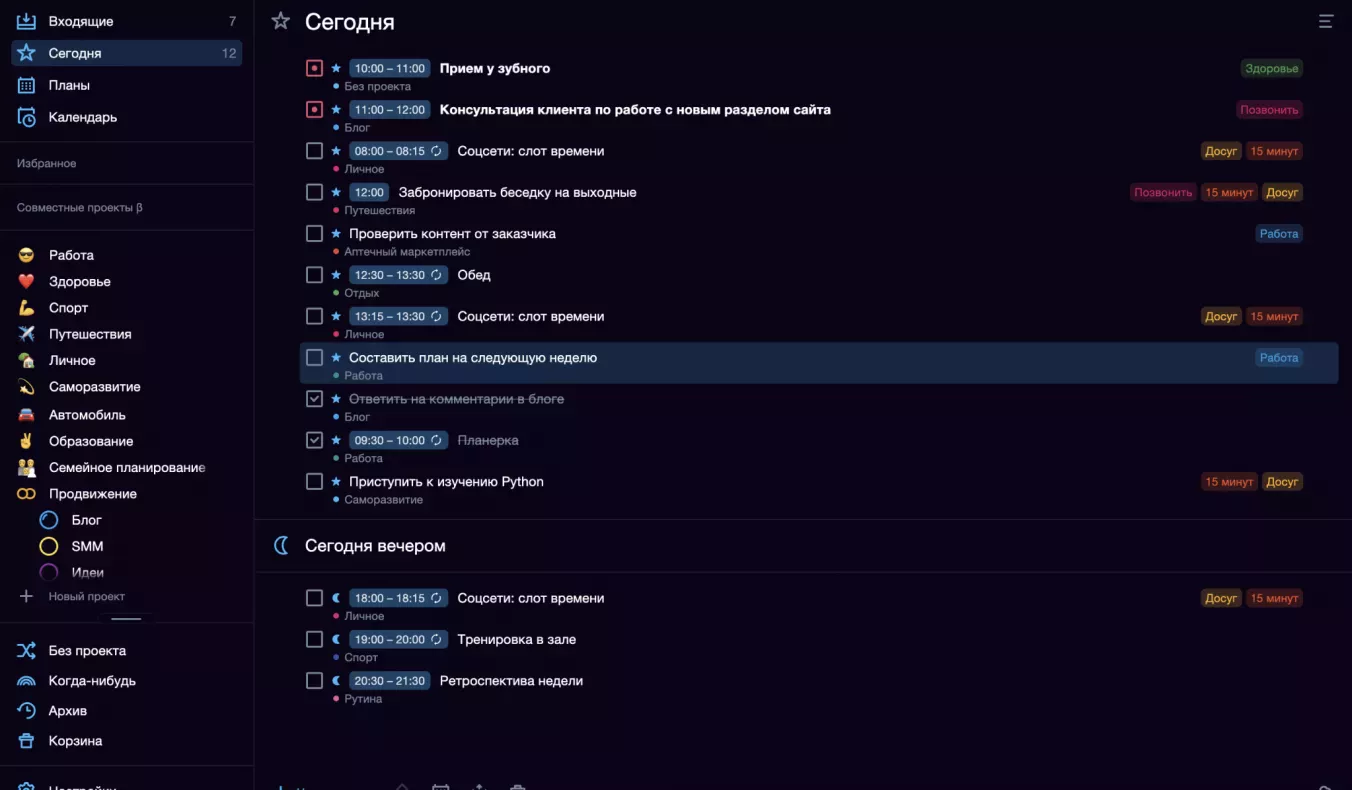1352x790 pixels.
Task: Click Путешествия label under Забронировать беседку
Action: (380, 211)
